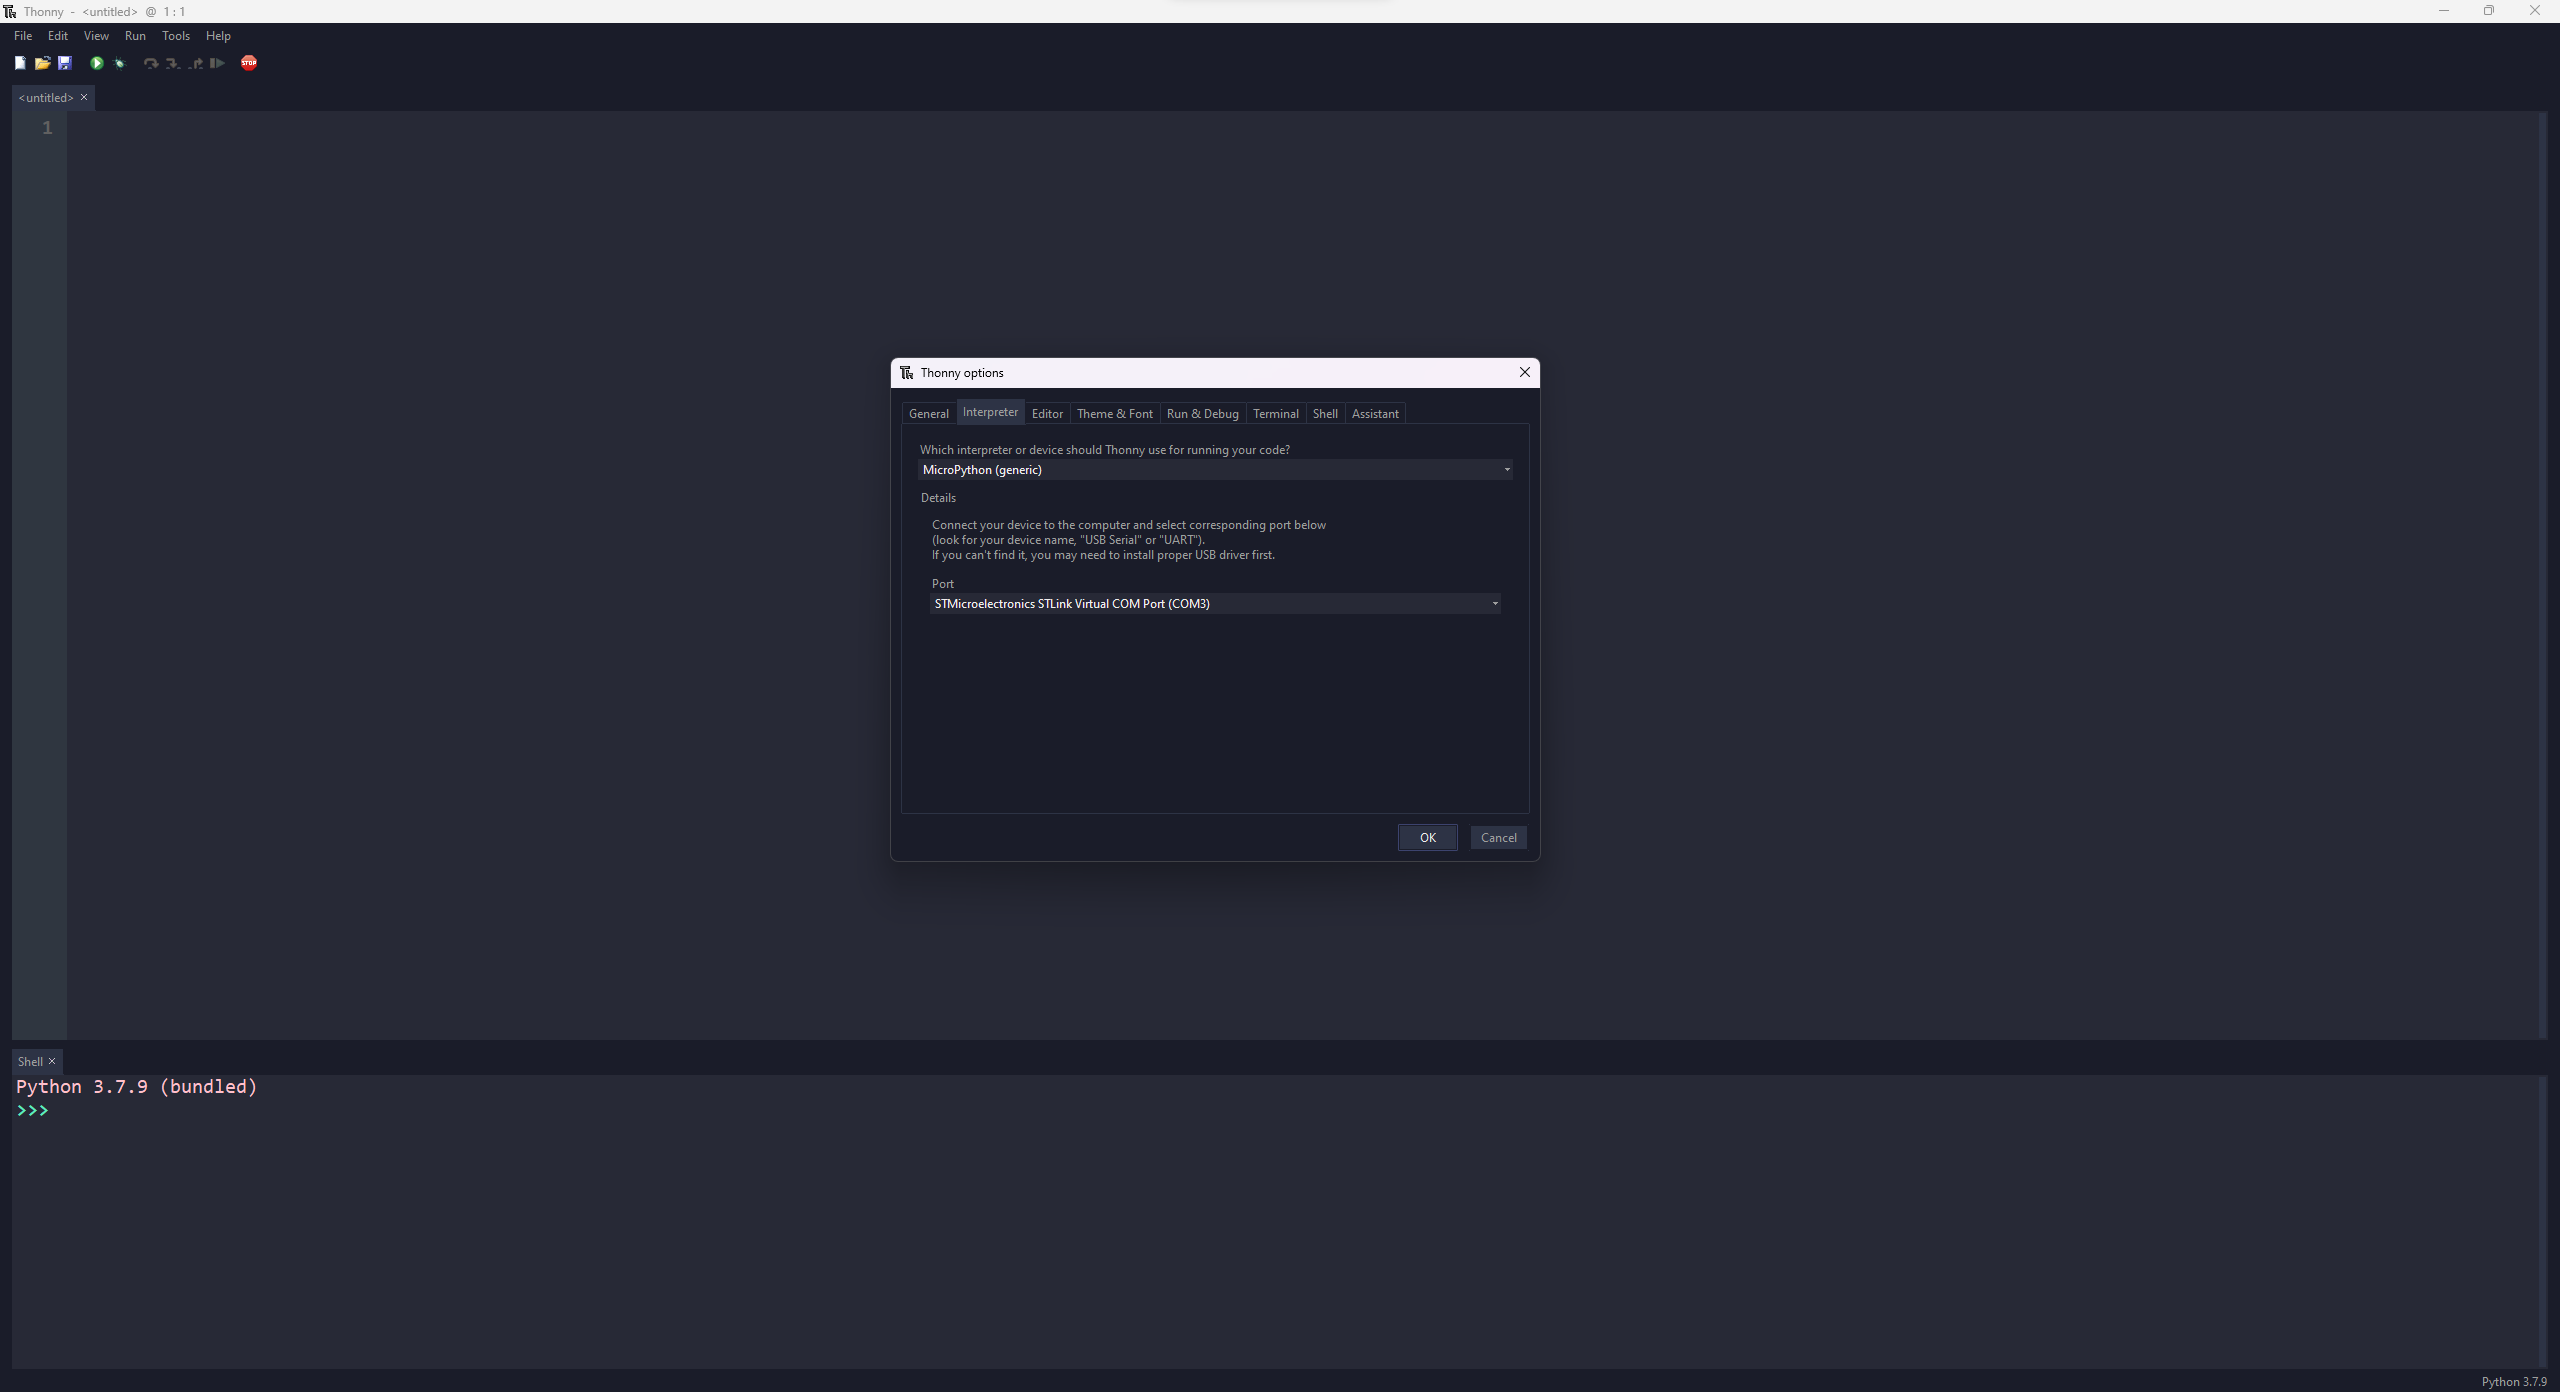Image resolution: width=2560 pixels, height=1392 pixels.
Task: Open the Tools menu
Action: point(176,35)
